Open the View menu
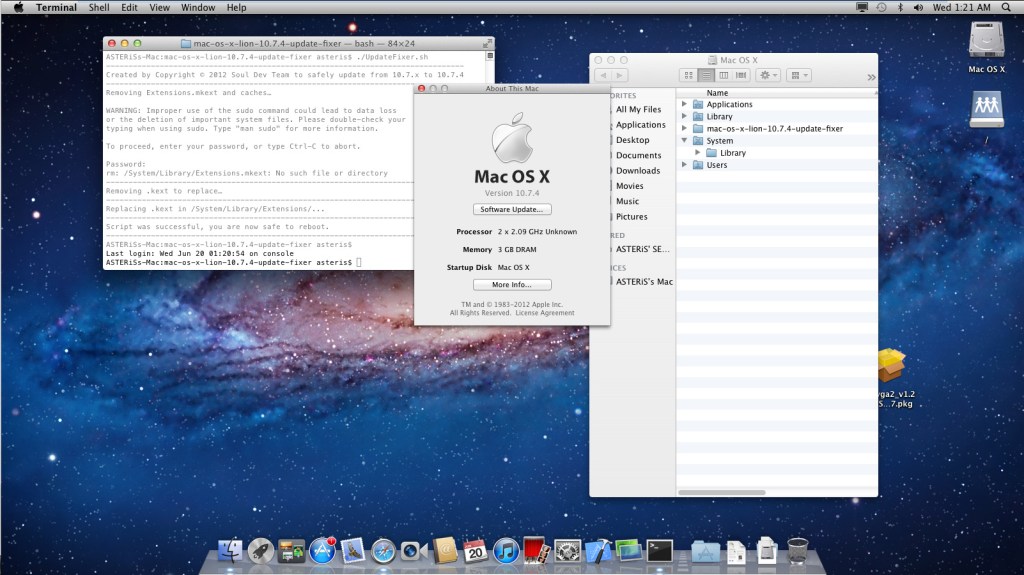Image resolution: width=1024 pixels, height=575 pixels. (159, 7)
